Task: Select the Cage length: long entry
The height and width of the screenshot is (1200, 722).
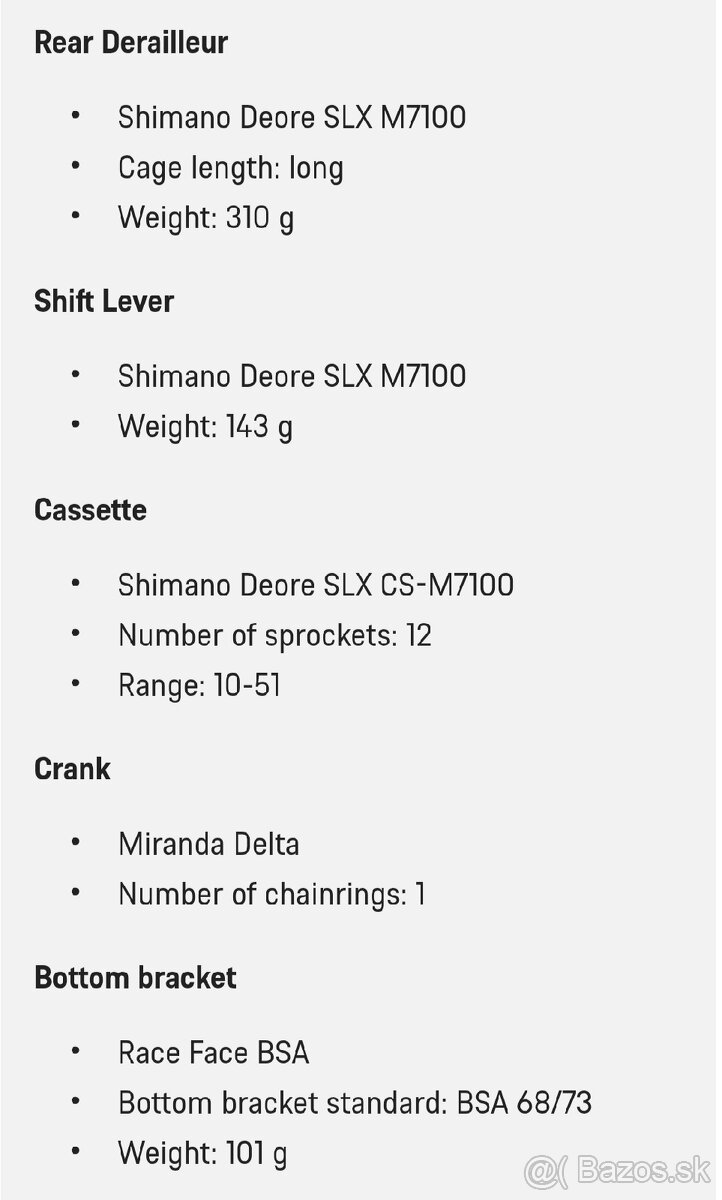Action: coord(230,168)
